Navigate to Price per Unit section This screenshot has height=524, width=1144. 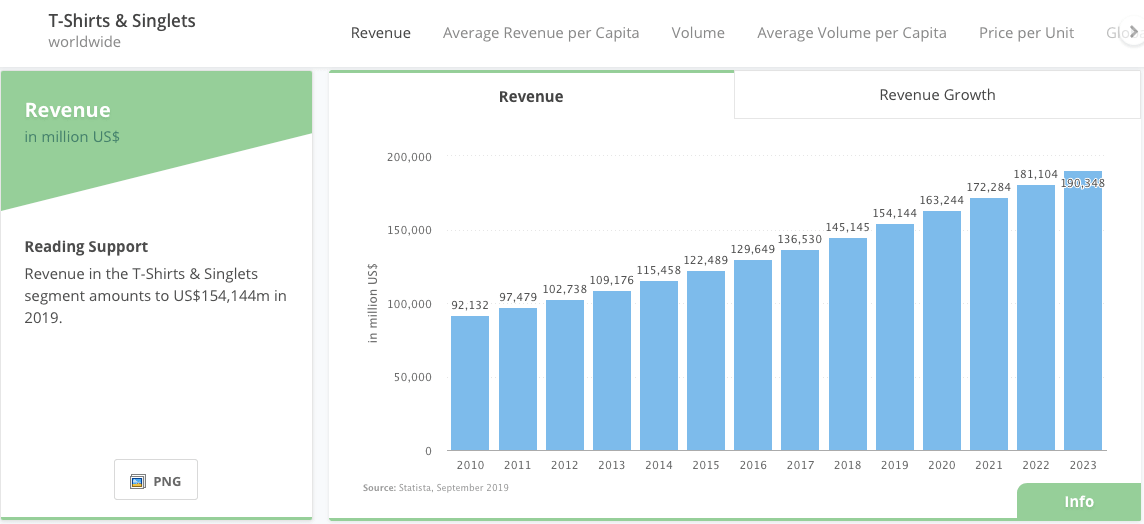[1026, 33]
